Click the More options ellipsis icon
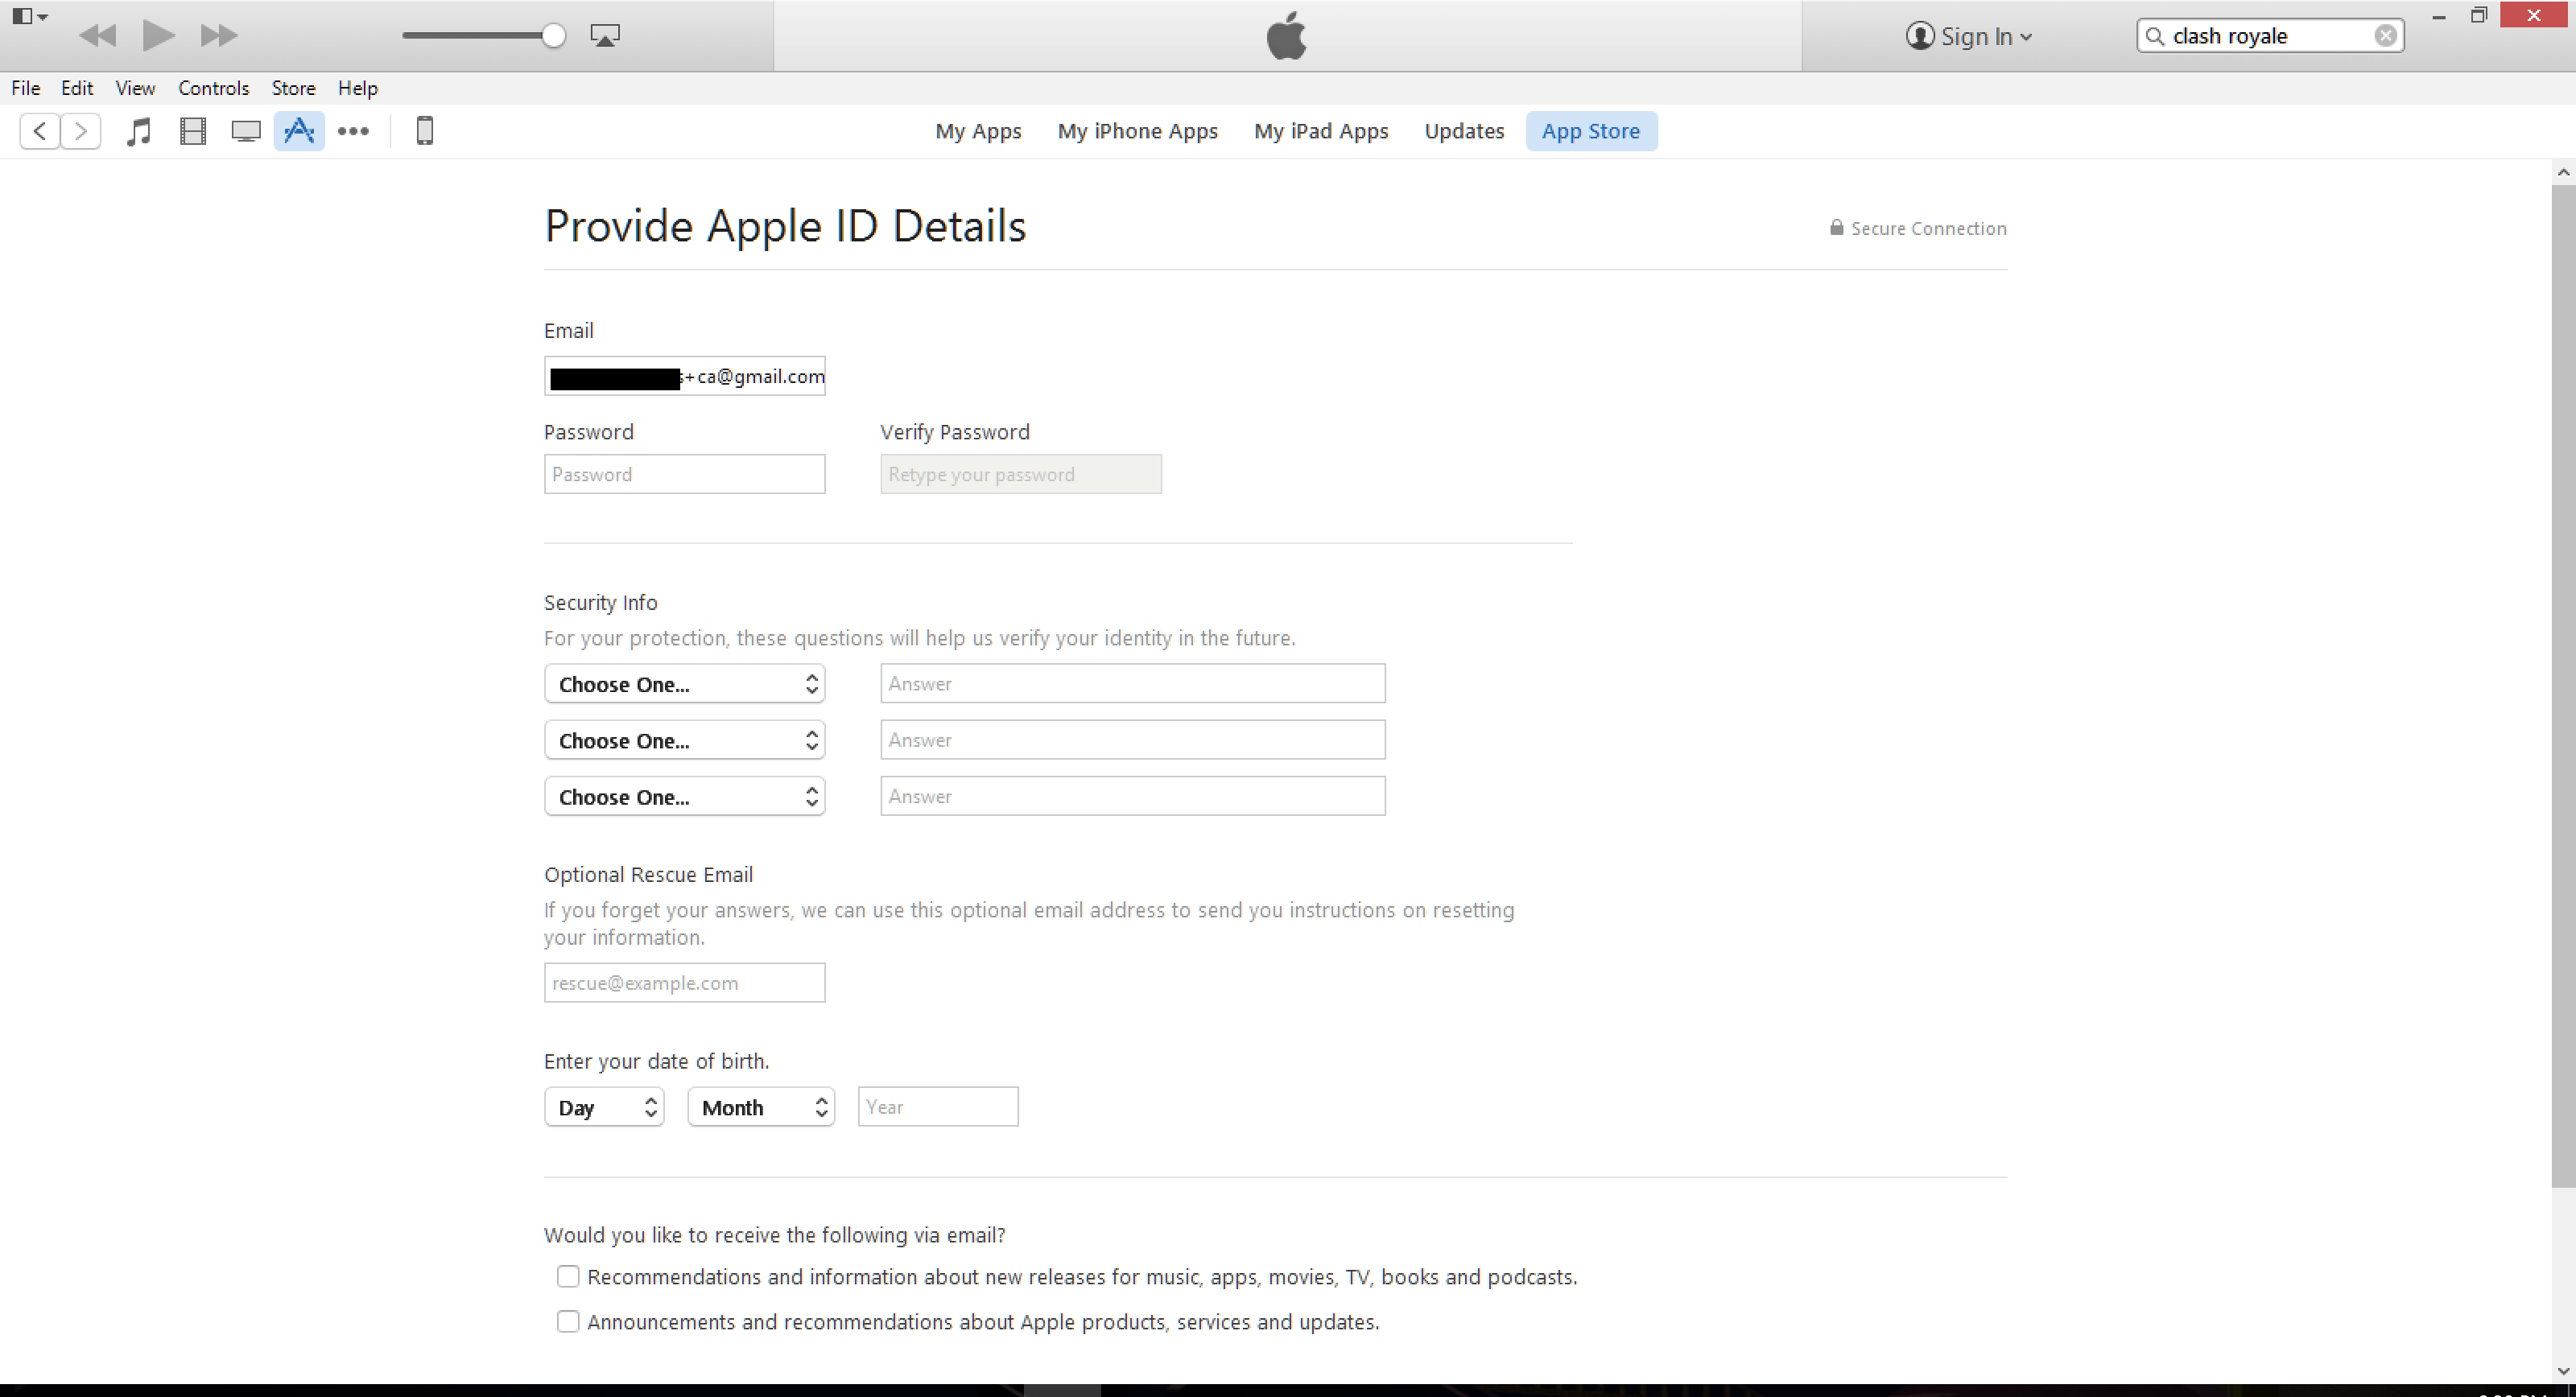Screen dimensions: 2576x1397 [353, 130]
